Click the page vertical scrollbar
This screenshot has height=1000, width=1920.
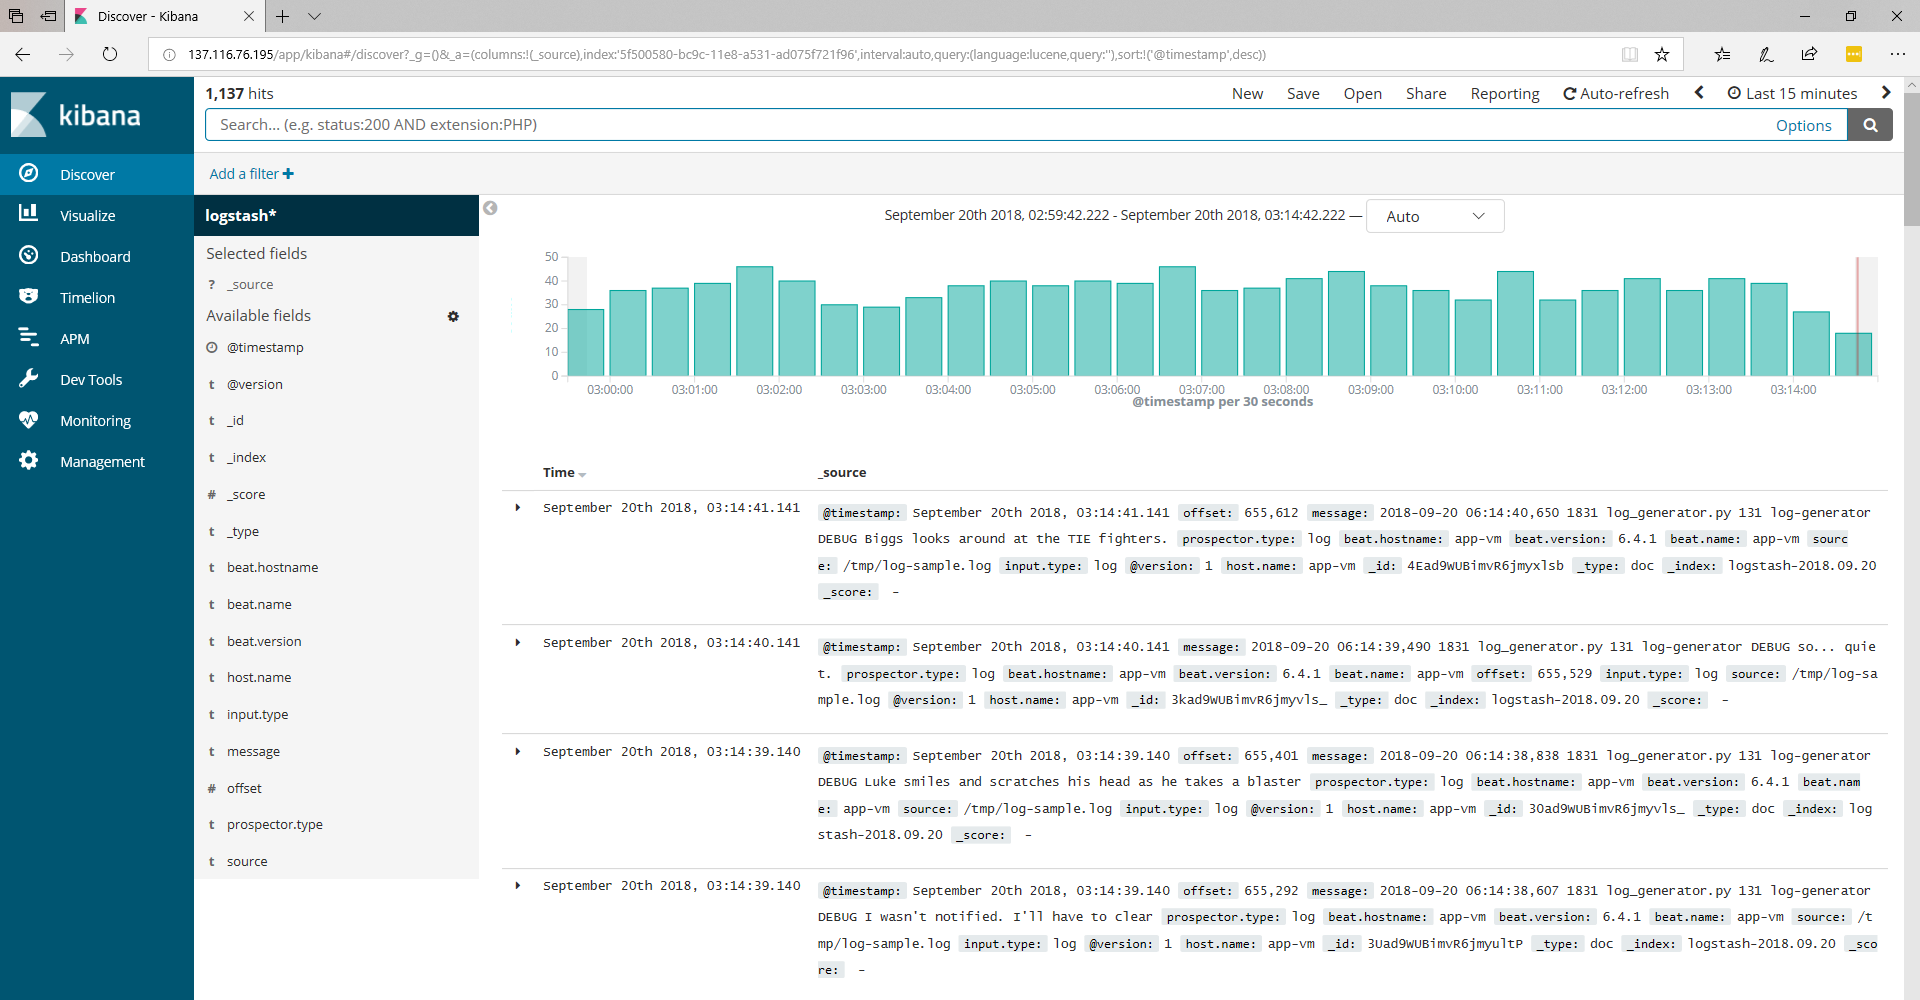(1911, 160)
